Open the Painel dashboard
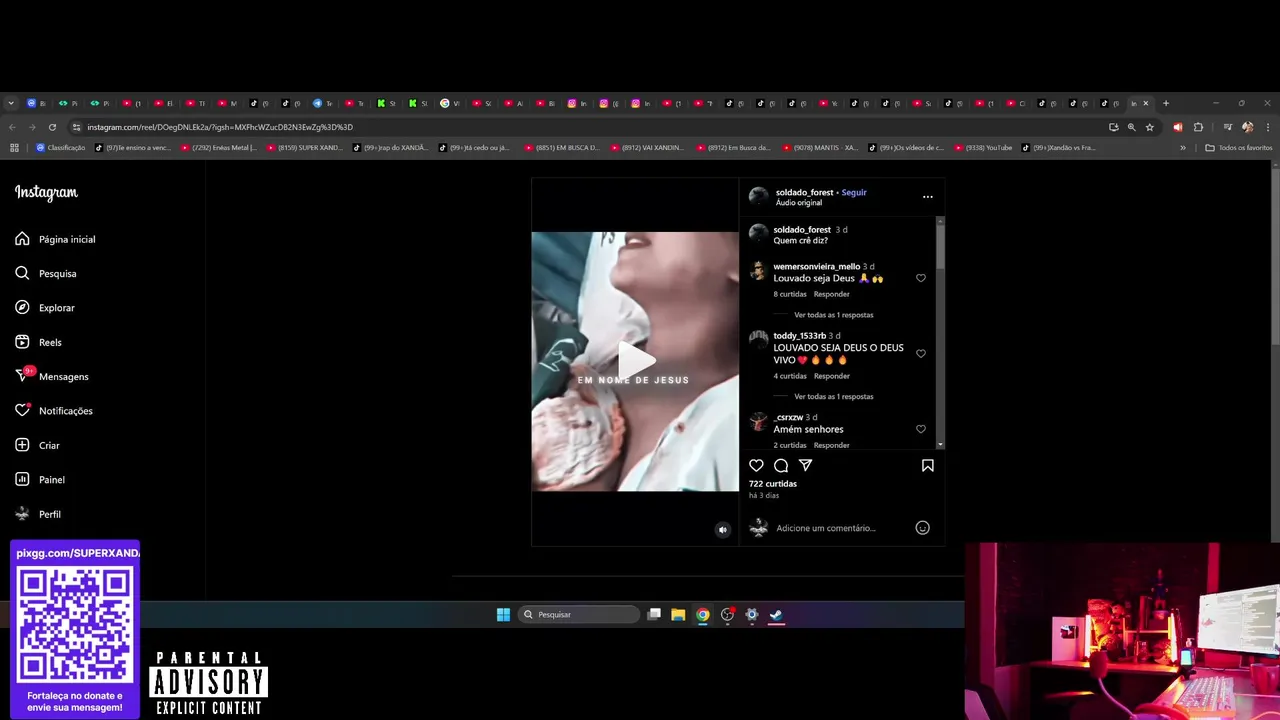This screenshot has width=1280, height=720. click(40, 480)
